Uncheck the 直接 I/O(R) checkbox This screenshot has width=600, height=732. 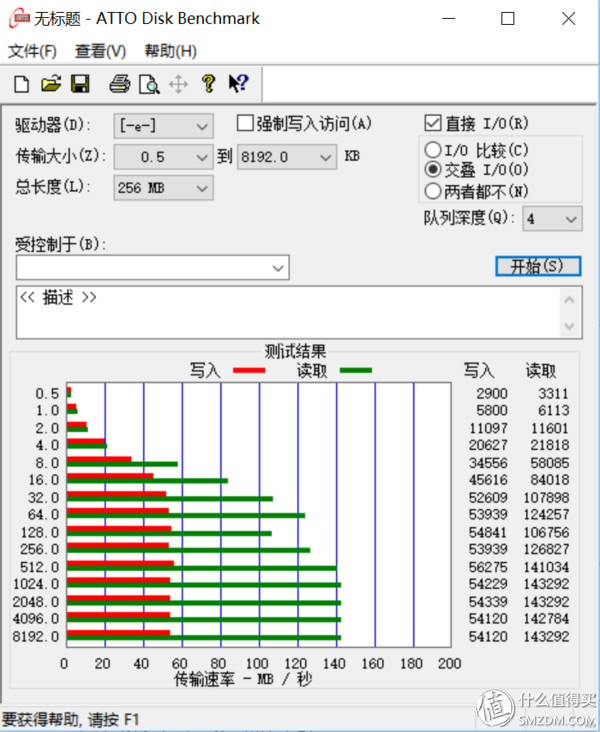pyautogui.click(x=432, y=124)
